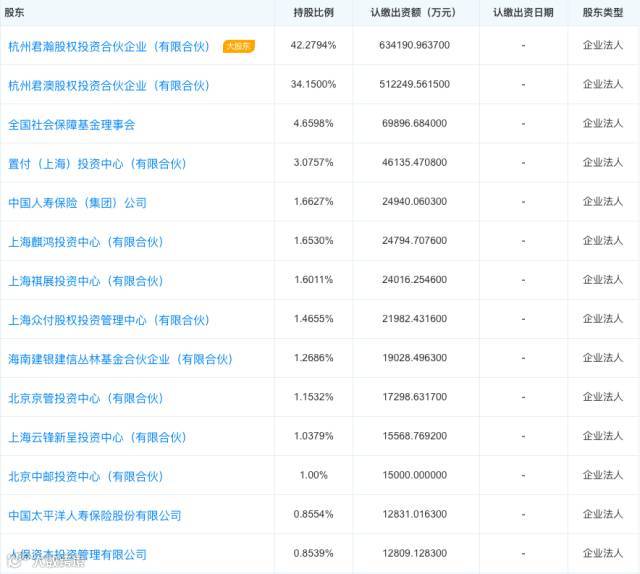Select the 3.0757% shareholding cell

313,162
